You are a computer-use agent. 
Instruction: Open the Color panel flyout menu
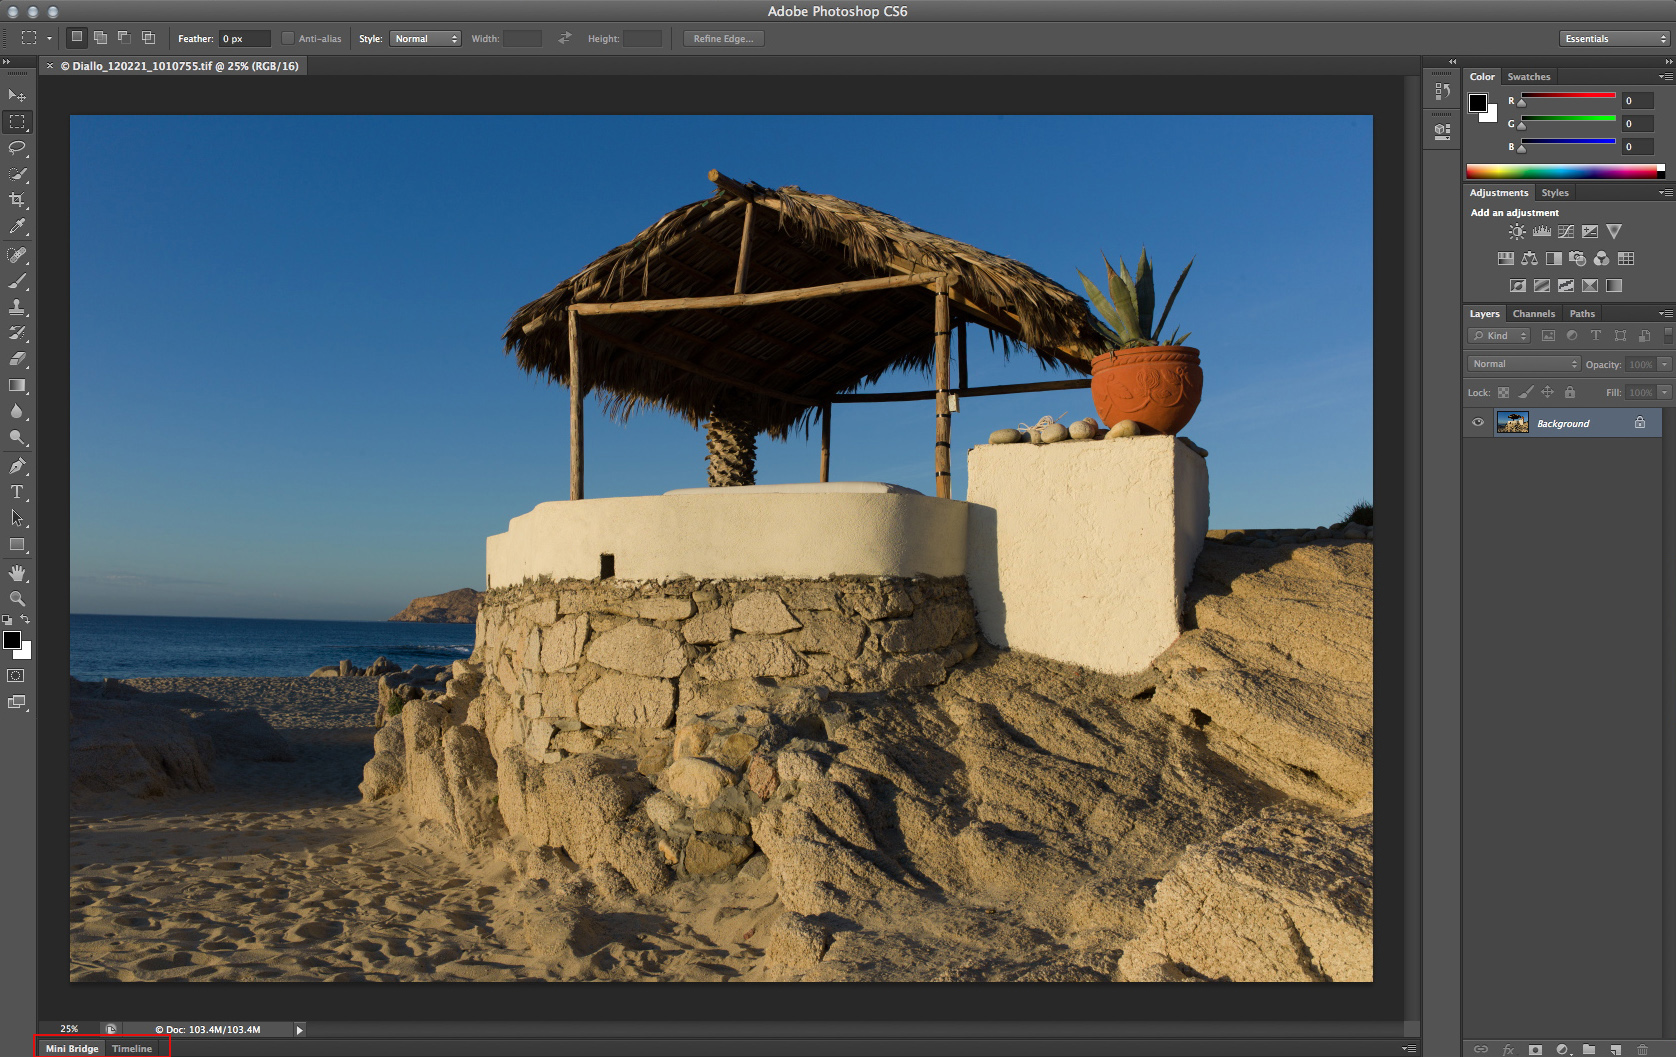[1665, 77]
